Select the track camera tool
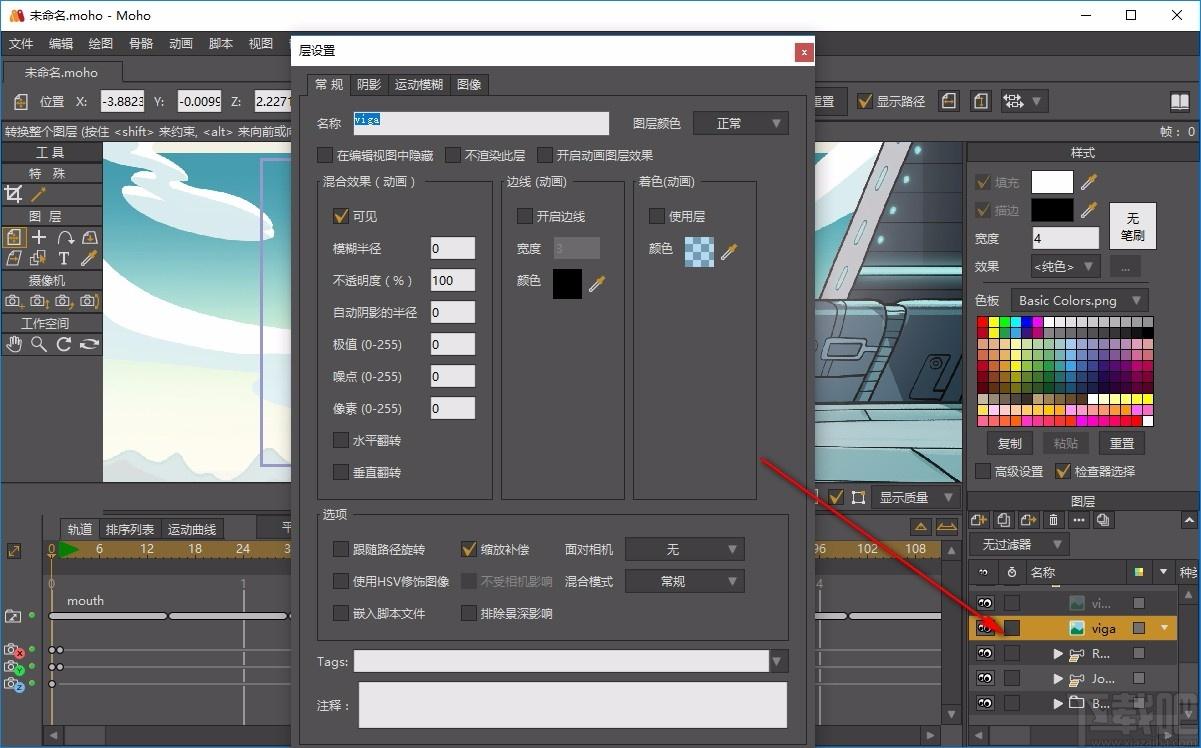This screenshot has height=748, width=1201. pyautogui.click(x=14, y=301)
